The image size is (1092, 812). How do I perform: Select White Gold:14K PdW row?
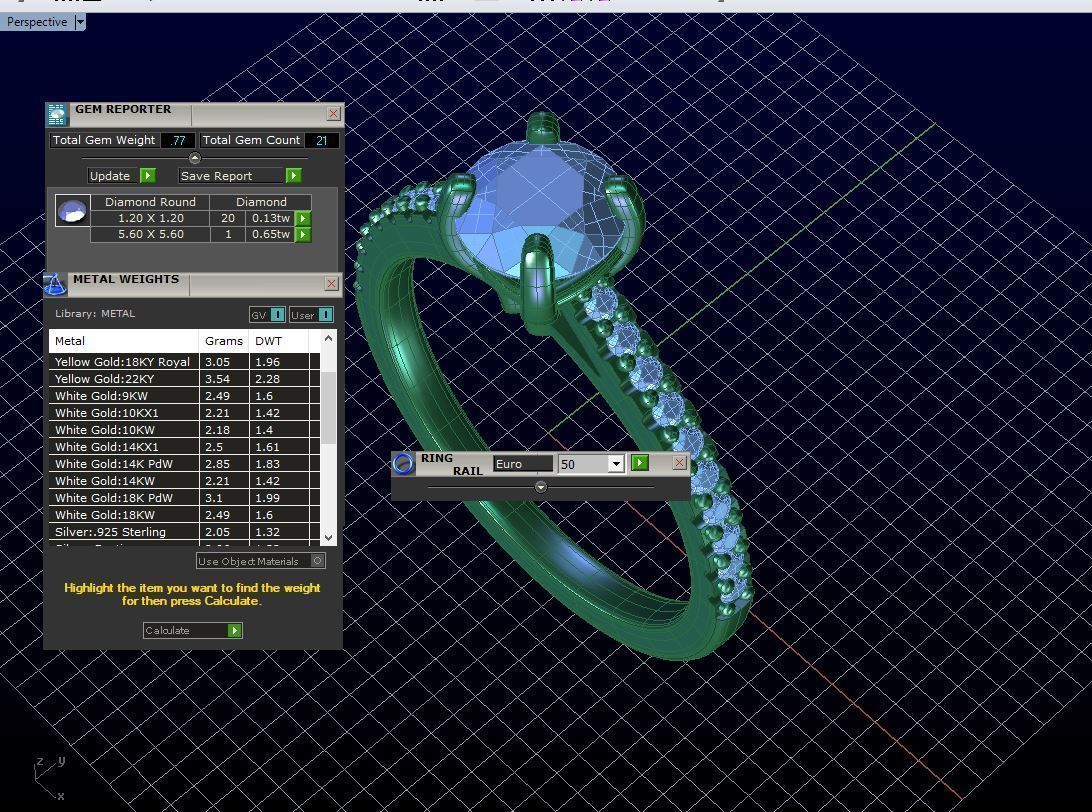click(184, 464)
